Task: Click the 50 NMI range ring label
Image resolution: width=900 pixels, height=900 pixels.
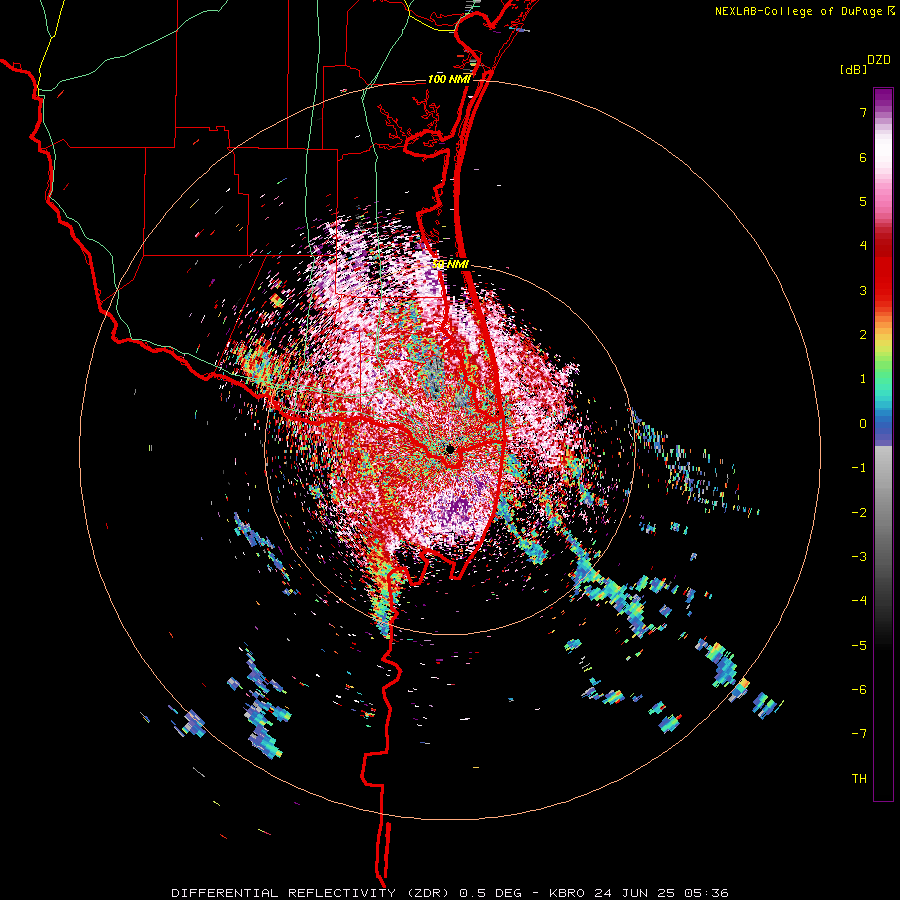Action: 451,264
